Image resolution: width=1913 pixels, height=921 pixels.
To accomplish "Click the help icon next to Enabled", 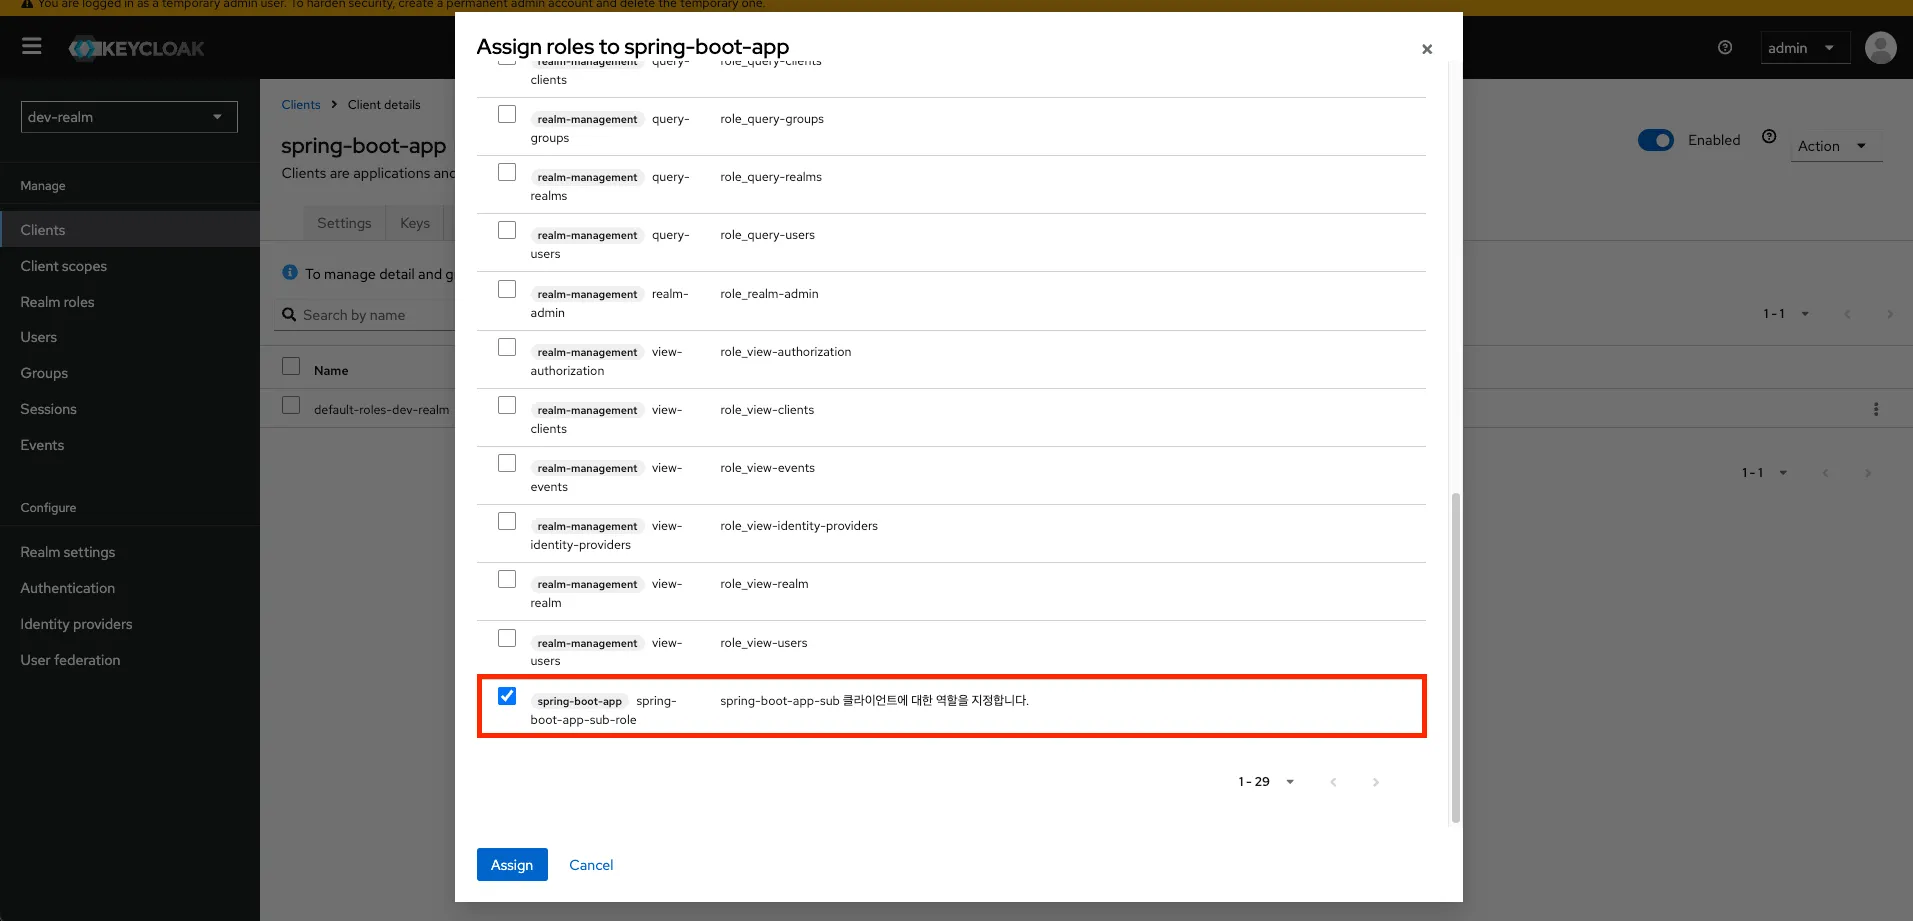I will point(1769,137).
